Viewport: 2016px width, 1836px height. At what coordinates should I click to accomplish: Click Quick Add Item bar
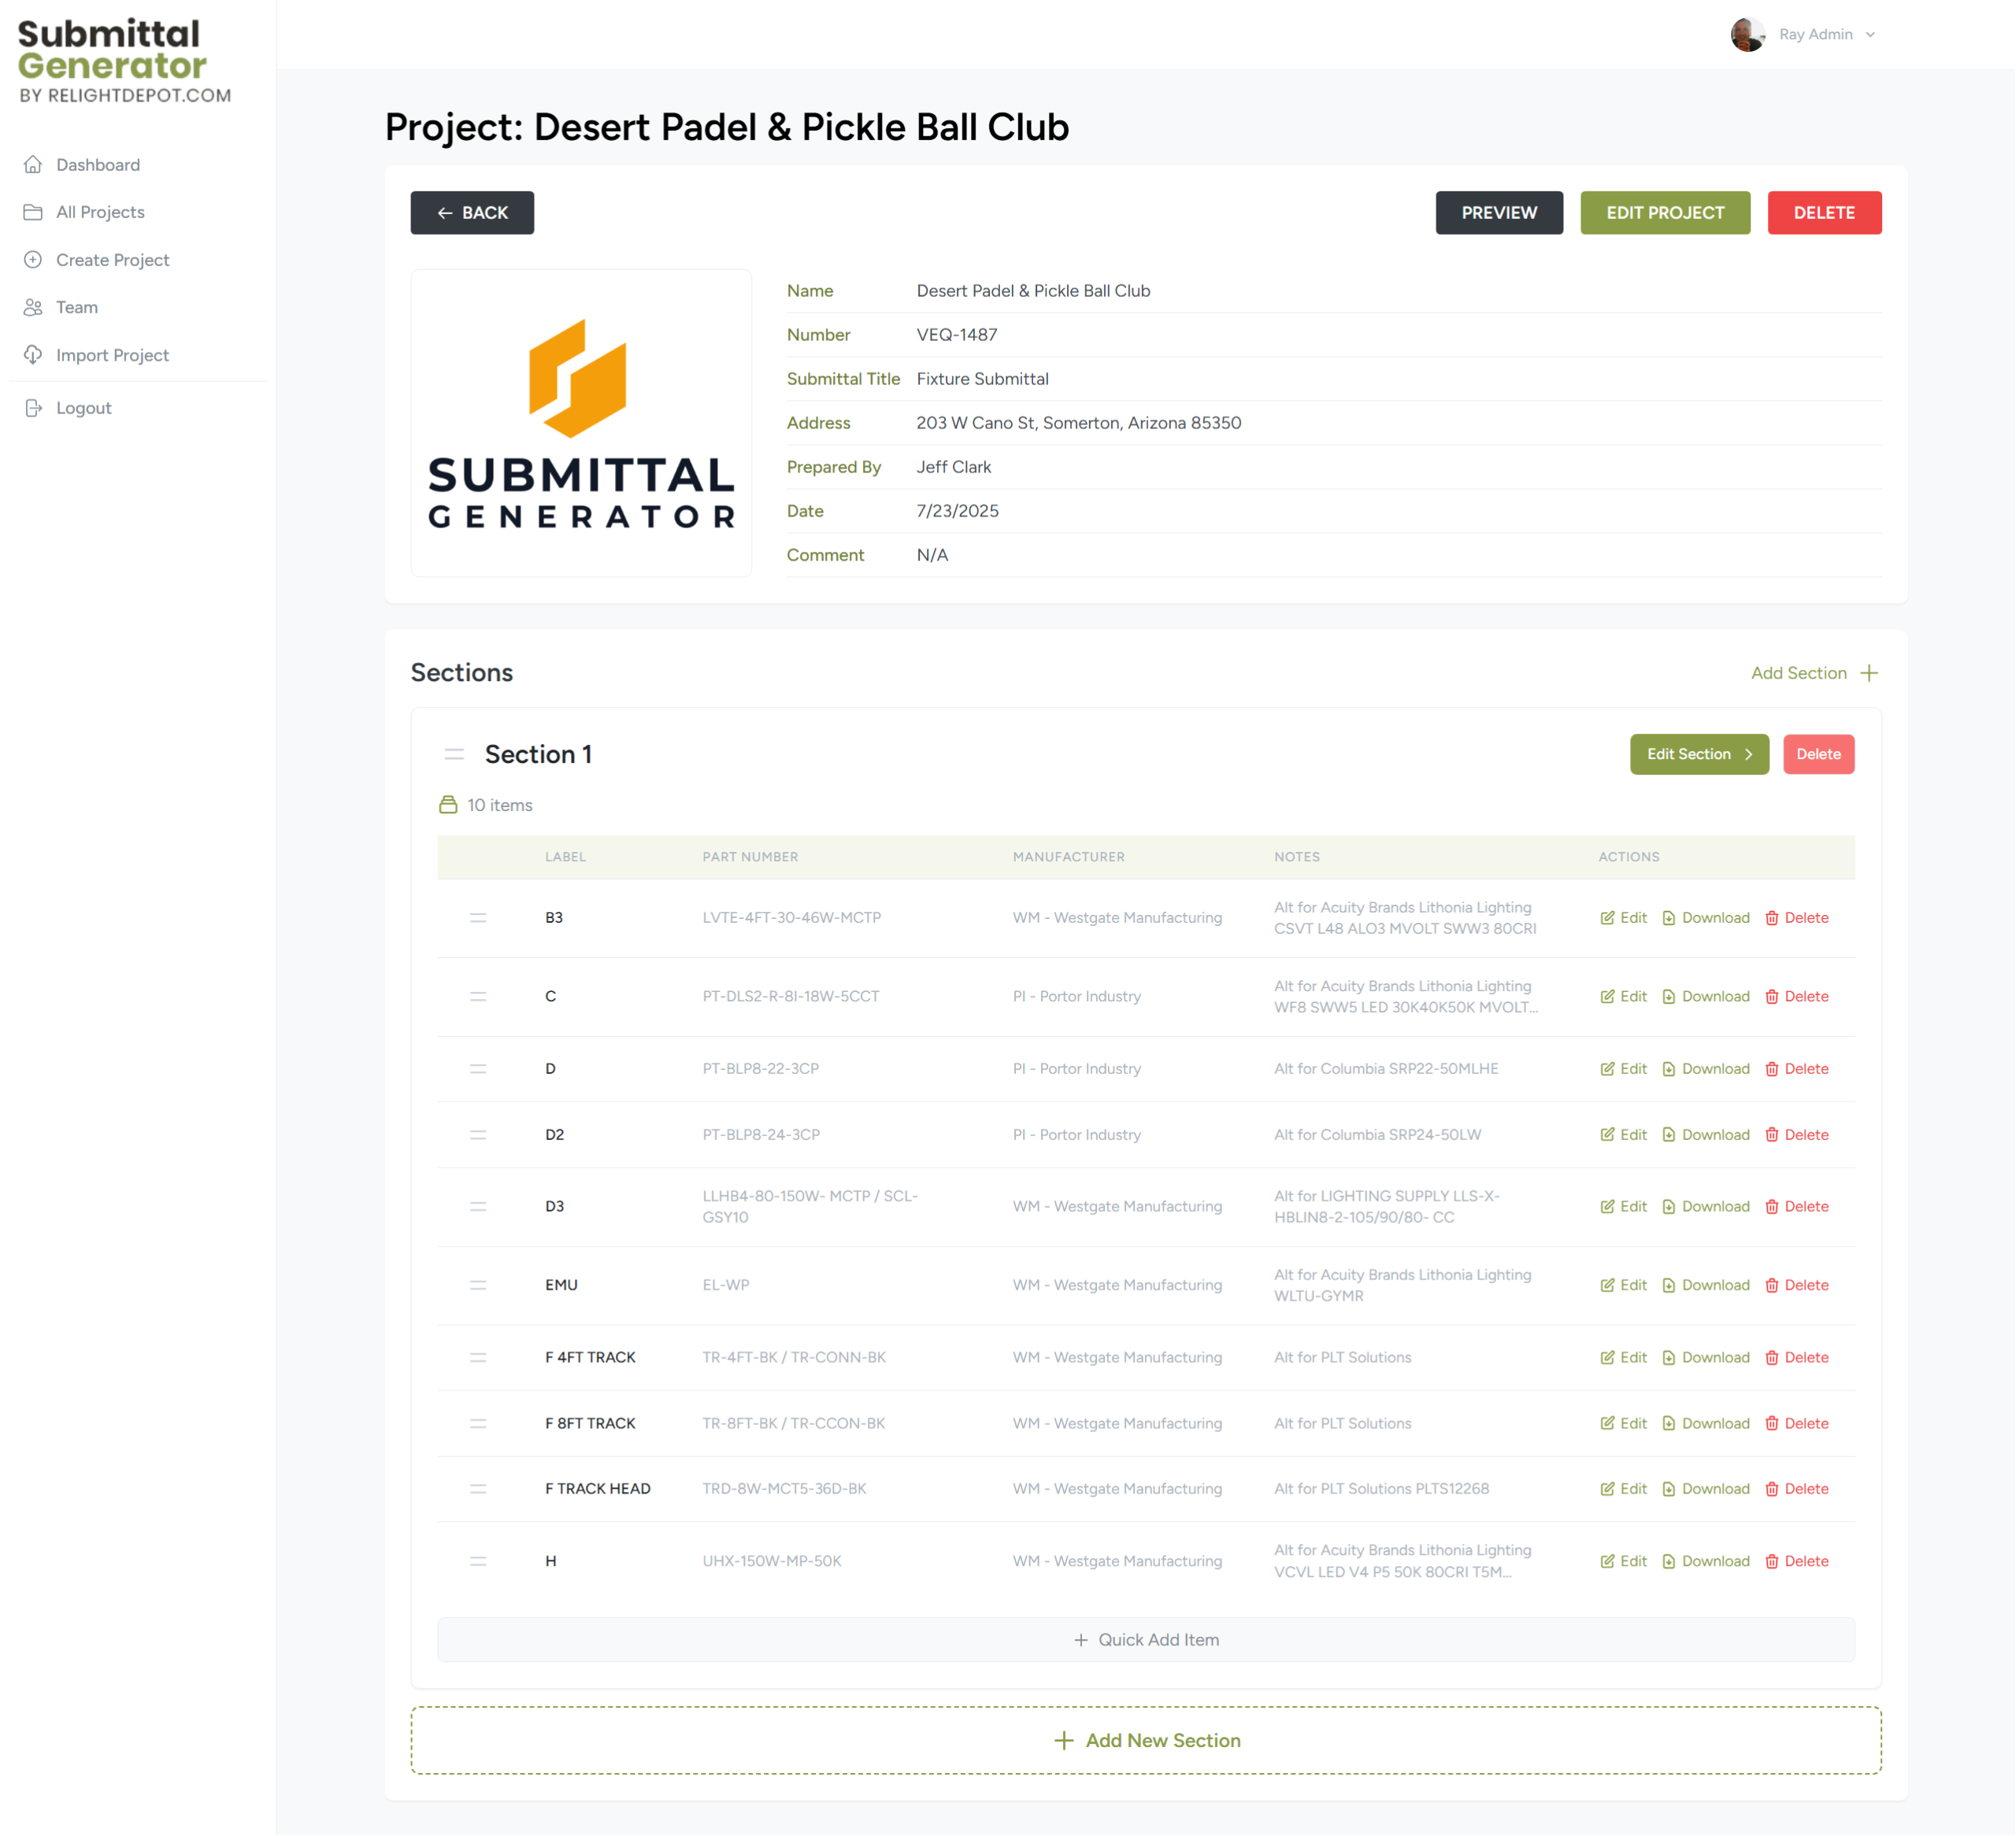1146,1640
